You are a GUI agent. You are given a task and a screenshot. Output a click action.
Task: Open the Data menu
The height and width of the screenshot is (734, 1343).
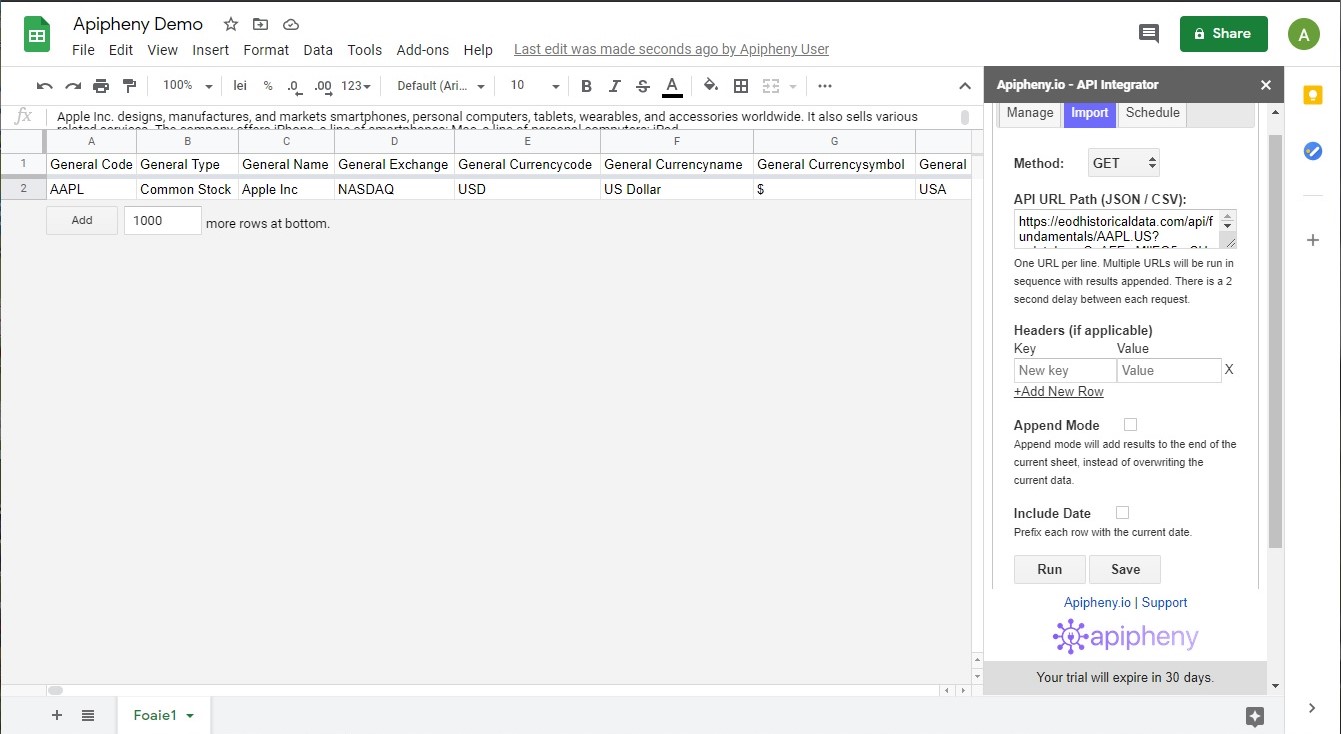(318, 49)
